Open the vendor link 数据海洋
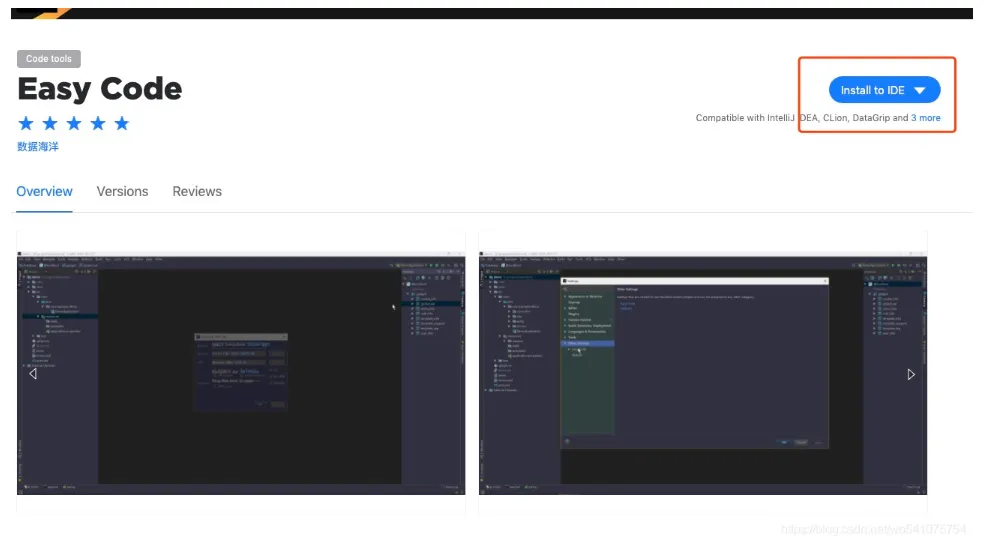 click(38, 146)
